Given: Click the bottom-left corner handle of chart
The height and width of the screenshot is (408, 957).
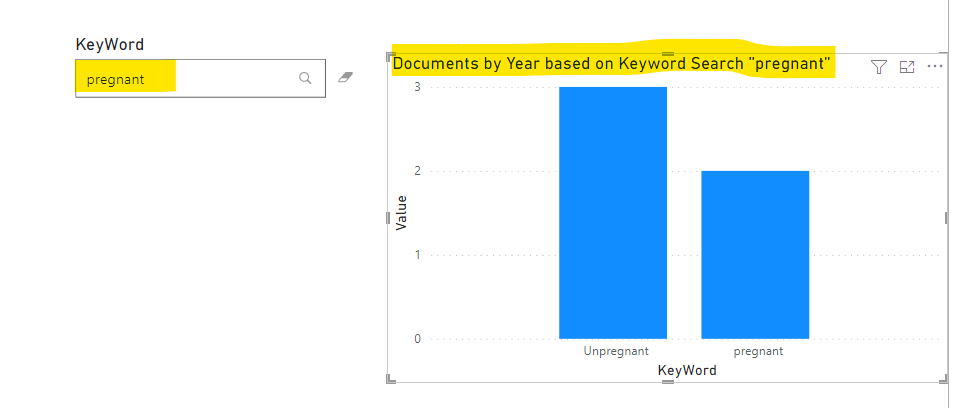Looking at the screenshot, I should pyautogui.click(x=390, y=380).
